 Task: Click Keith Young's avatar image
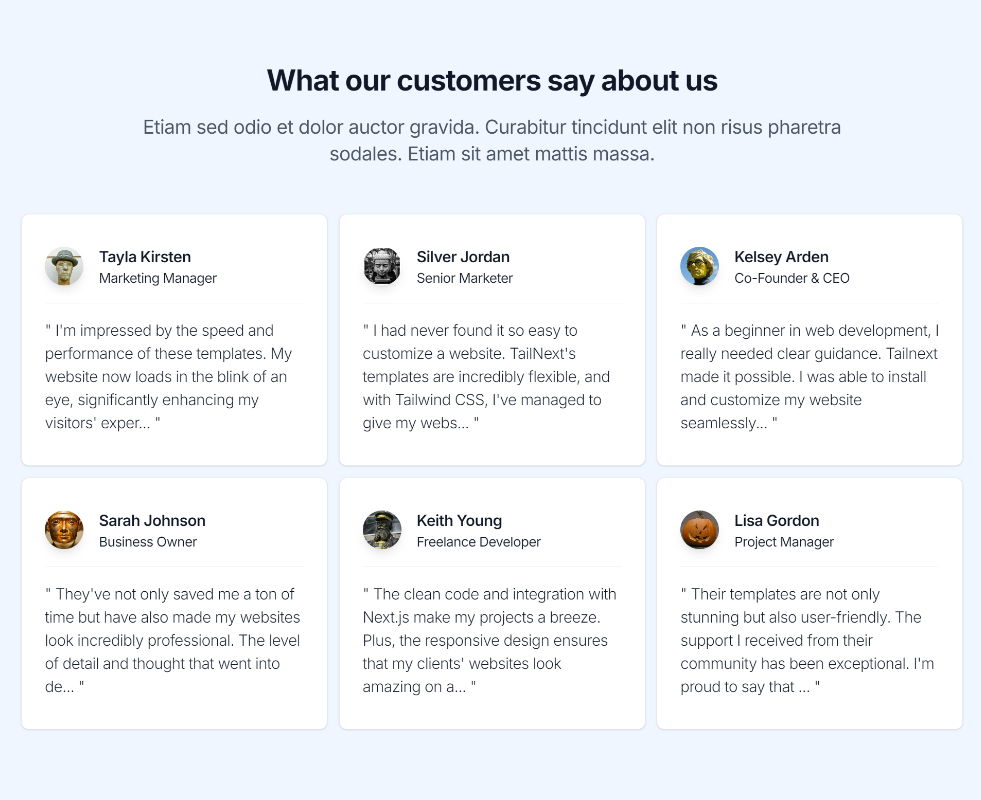(382, 530)
